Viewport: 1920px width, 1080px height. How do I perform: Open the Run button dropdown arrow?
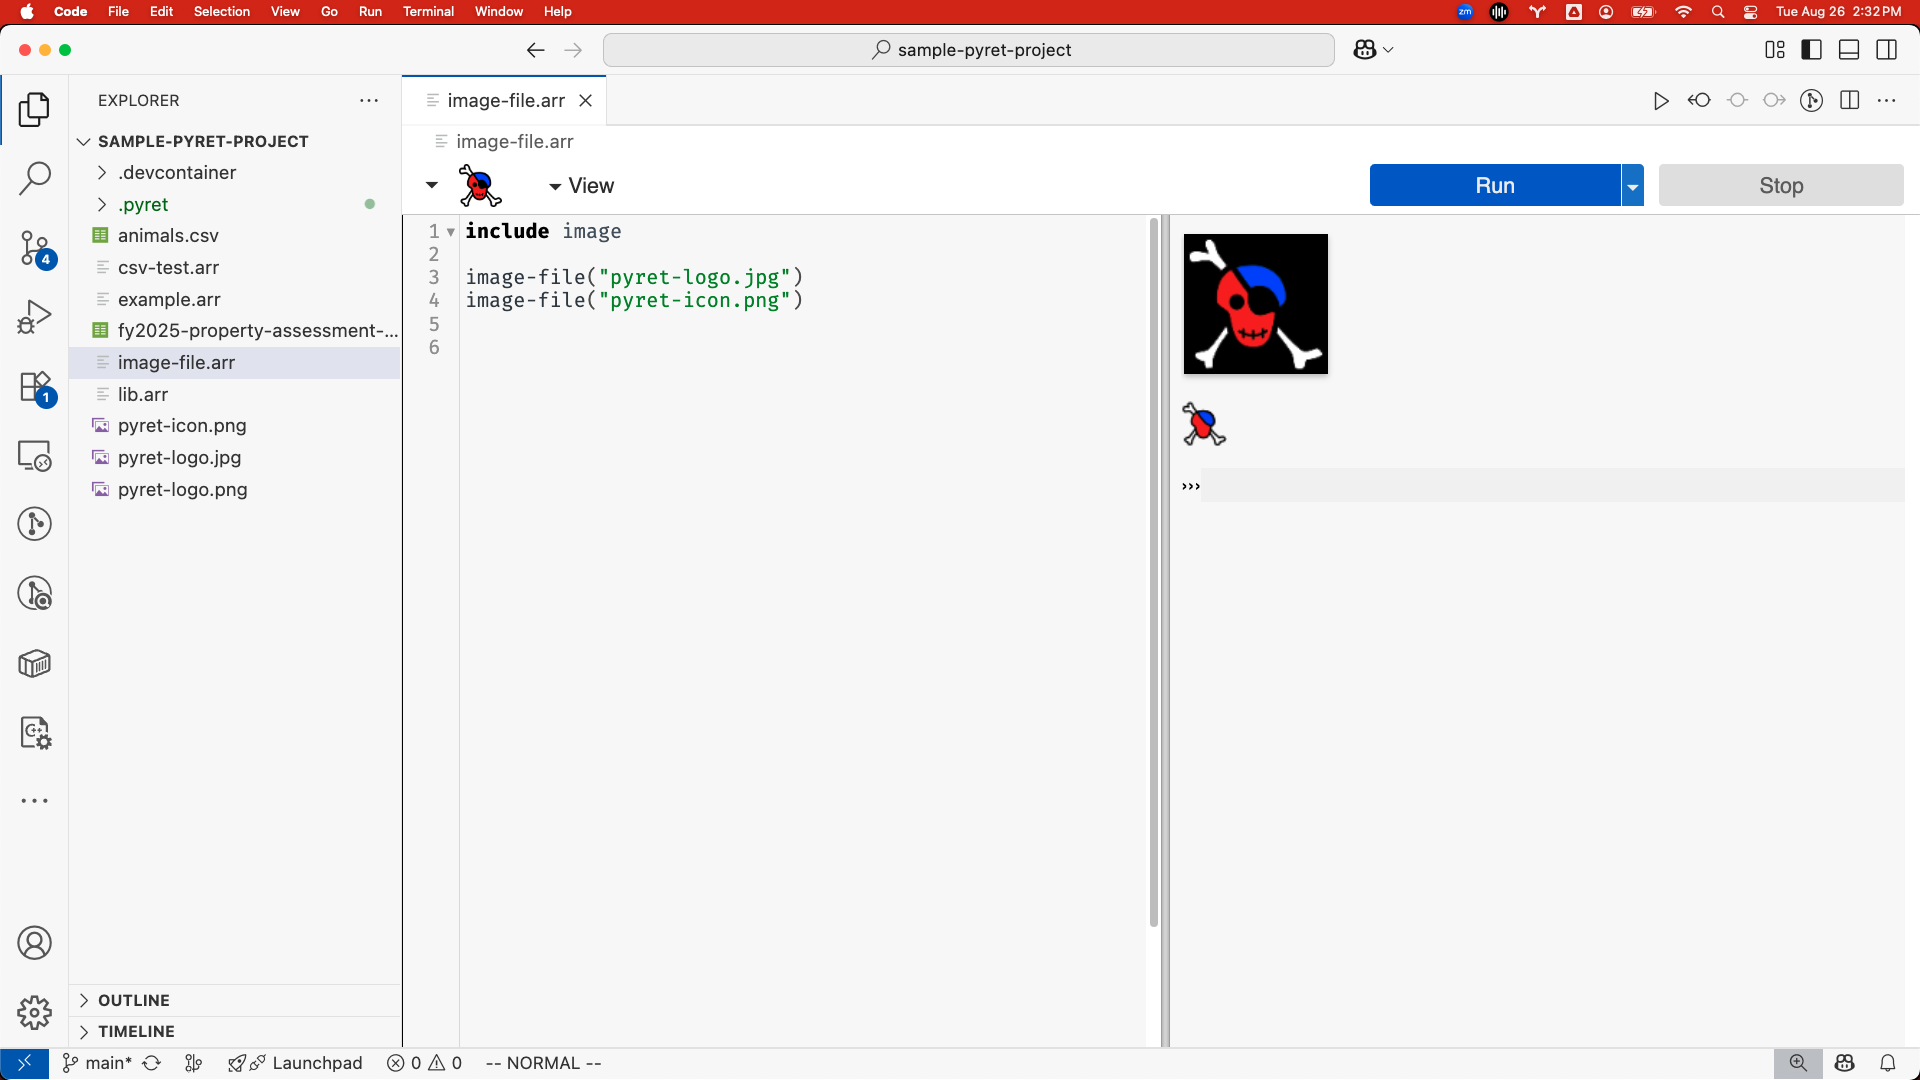1632,185
